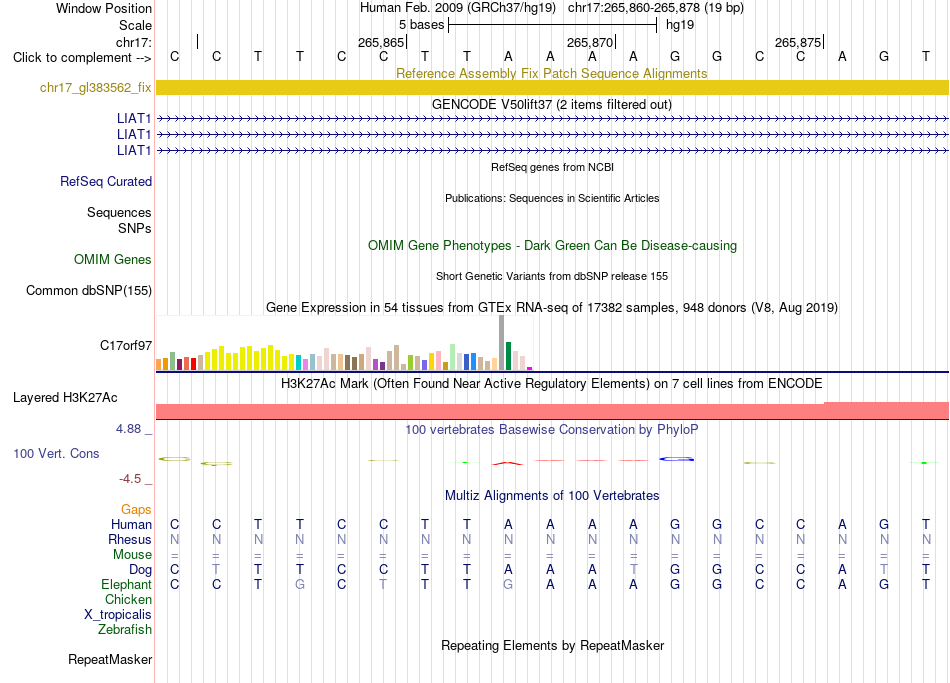Click the Repeating Elements by RepeatMasker title
Screen dimensions: 950x683
[x=552, y=645]
